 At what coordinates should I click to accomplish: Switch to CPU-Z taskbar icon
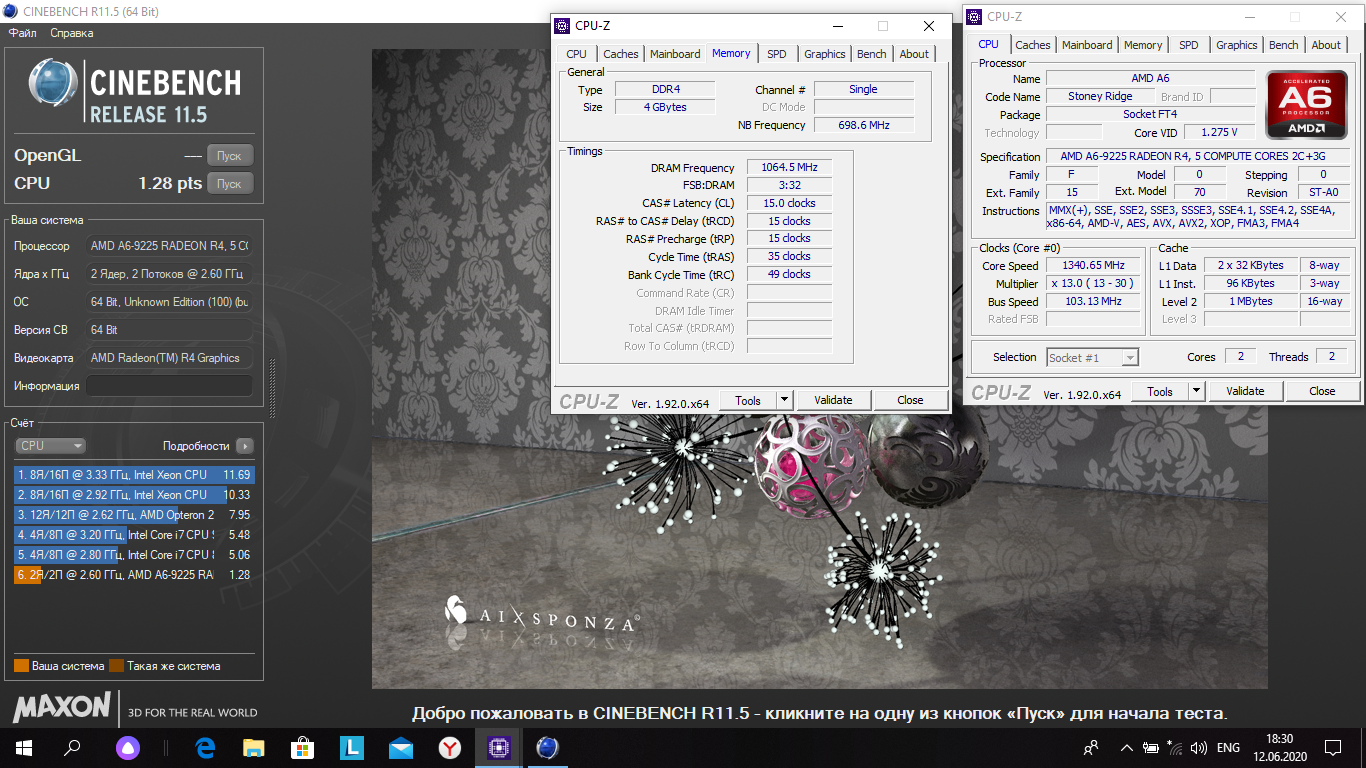point(498,747)
